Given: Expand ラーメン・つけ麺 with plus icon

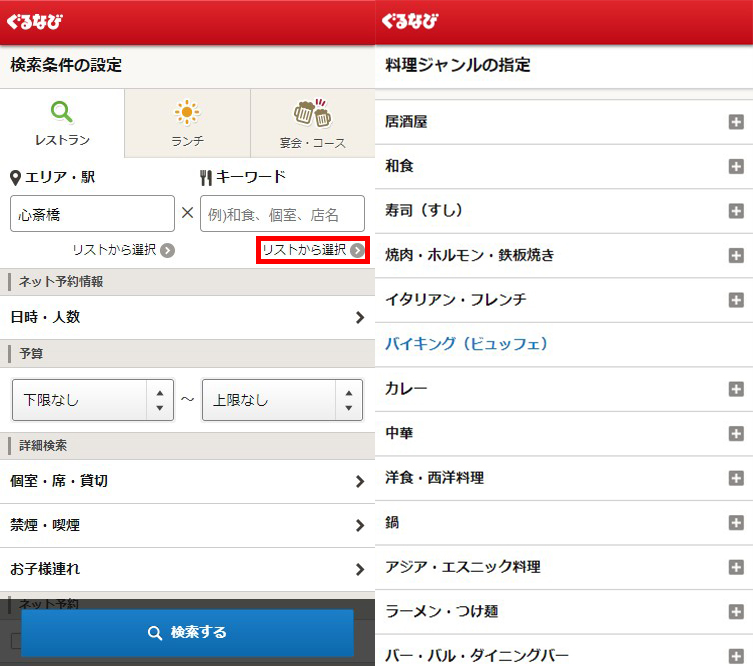Looking at the screenshot, I should click(x=736, y=612).
